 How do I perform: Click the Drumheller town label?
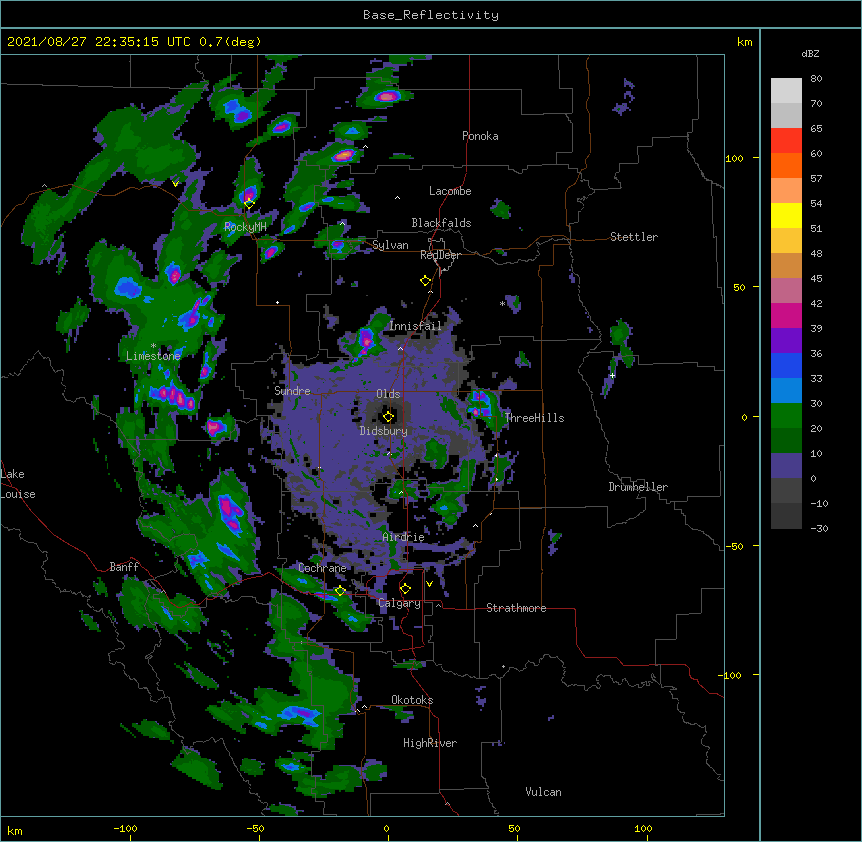[638, 487]
